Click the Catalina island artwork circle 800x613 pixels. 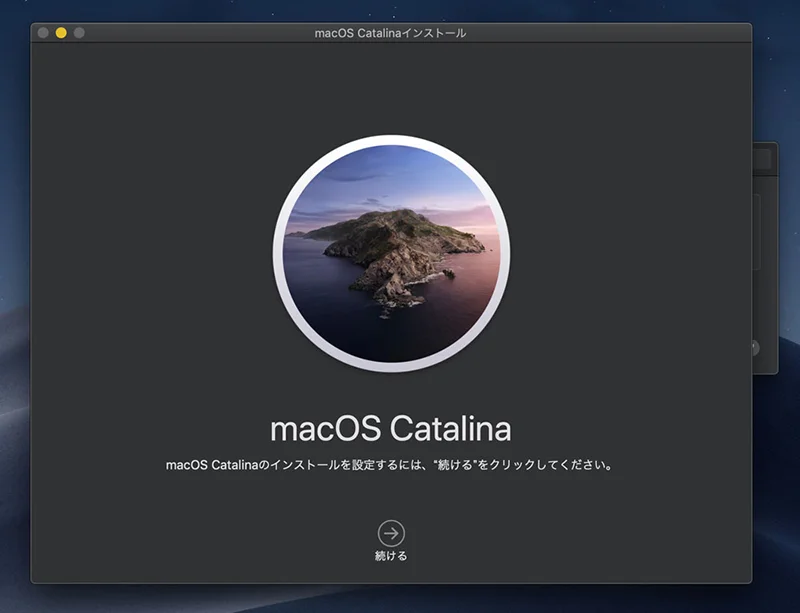tap(391, 255)
